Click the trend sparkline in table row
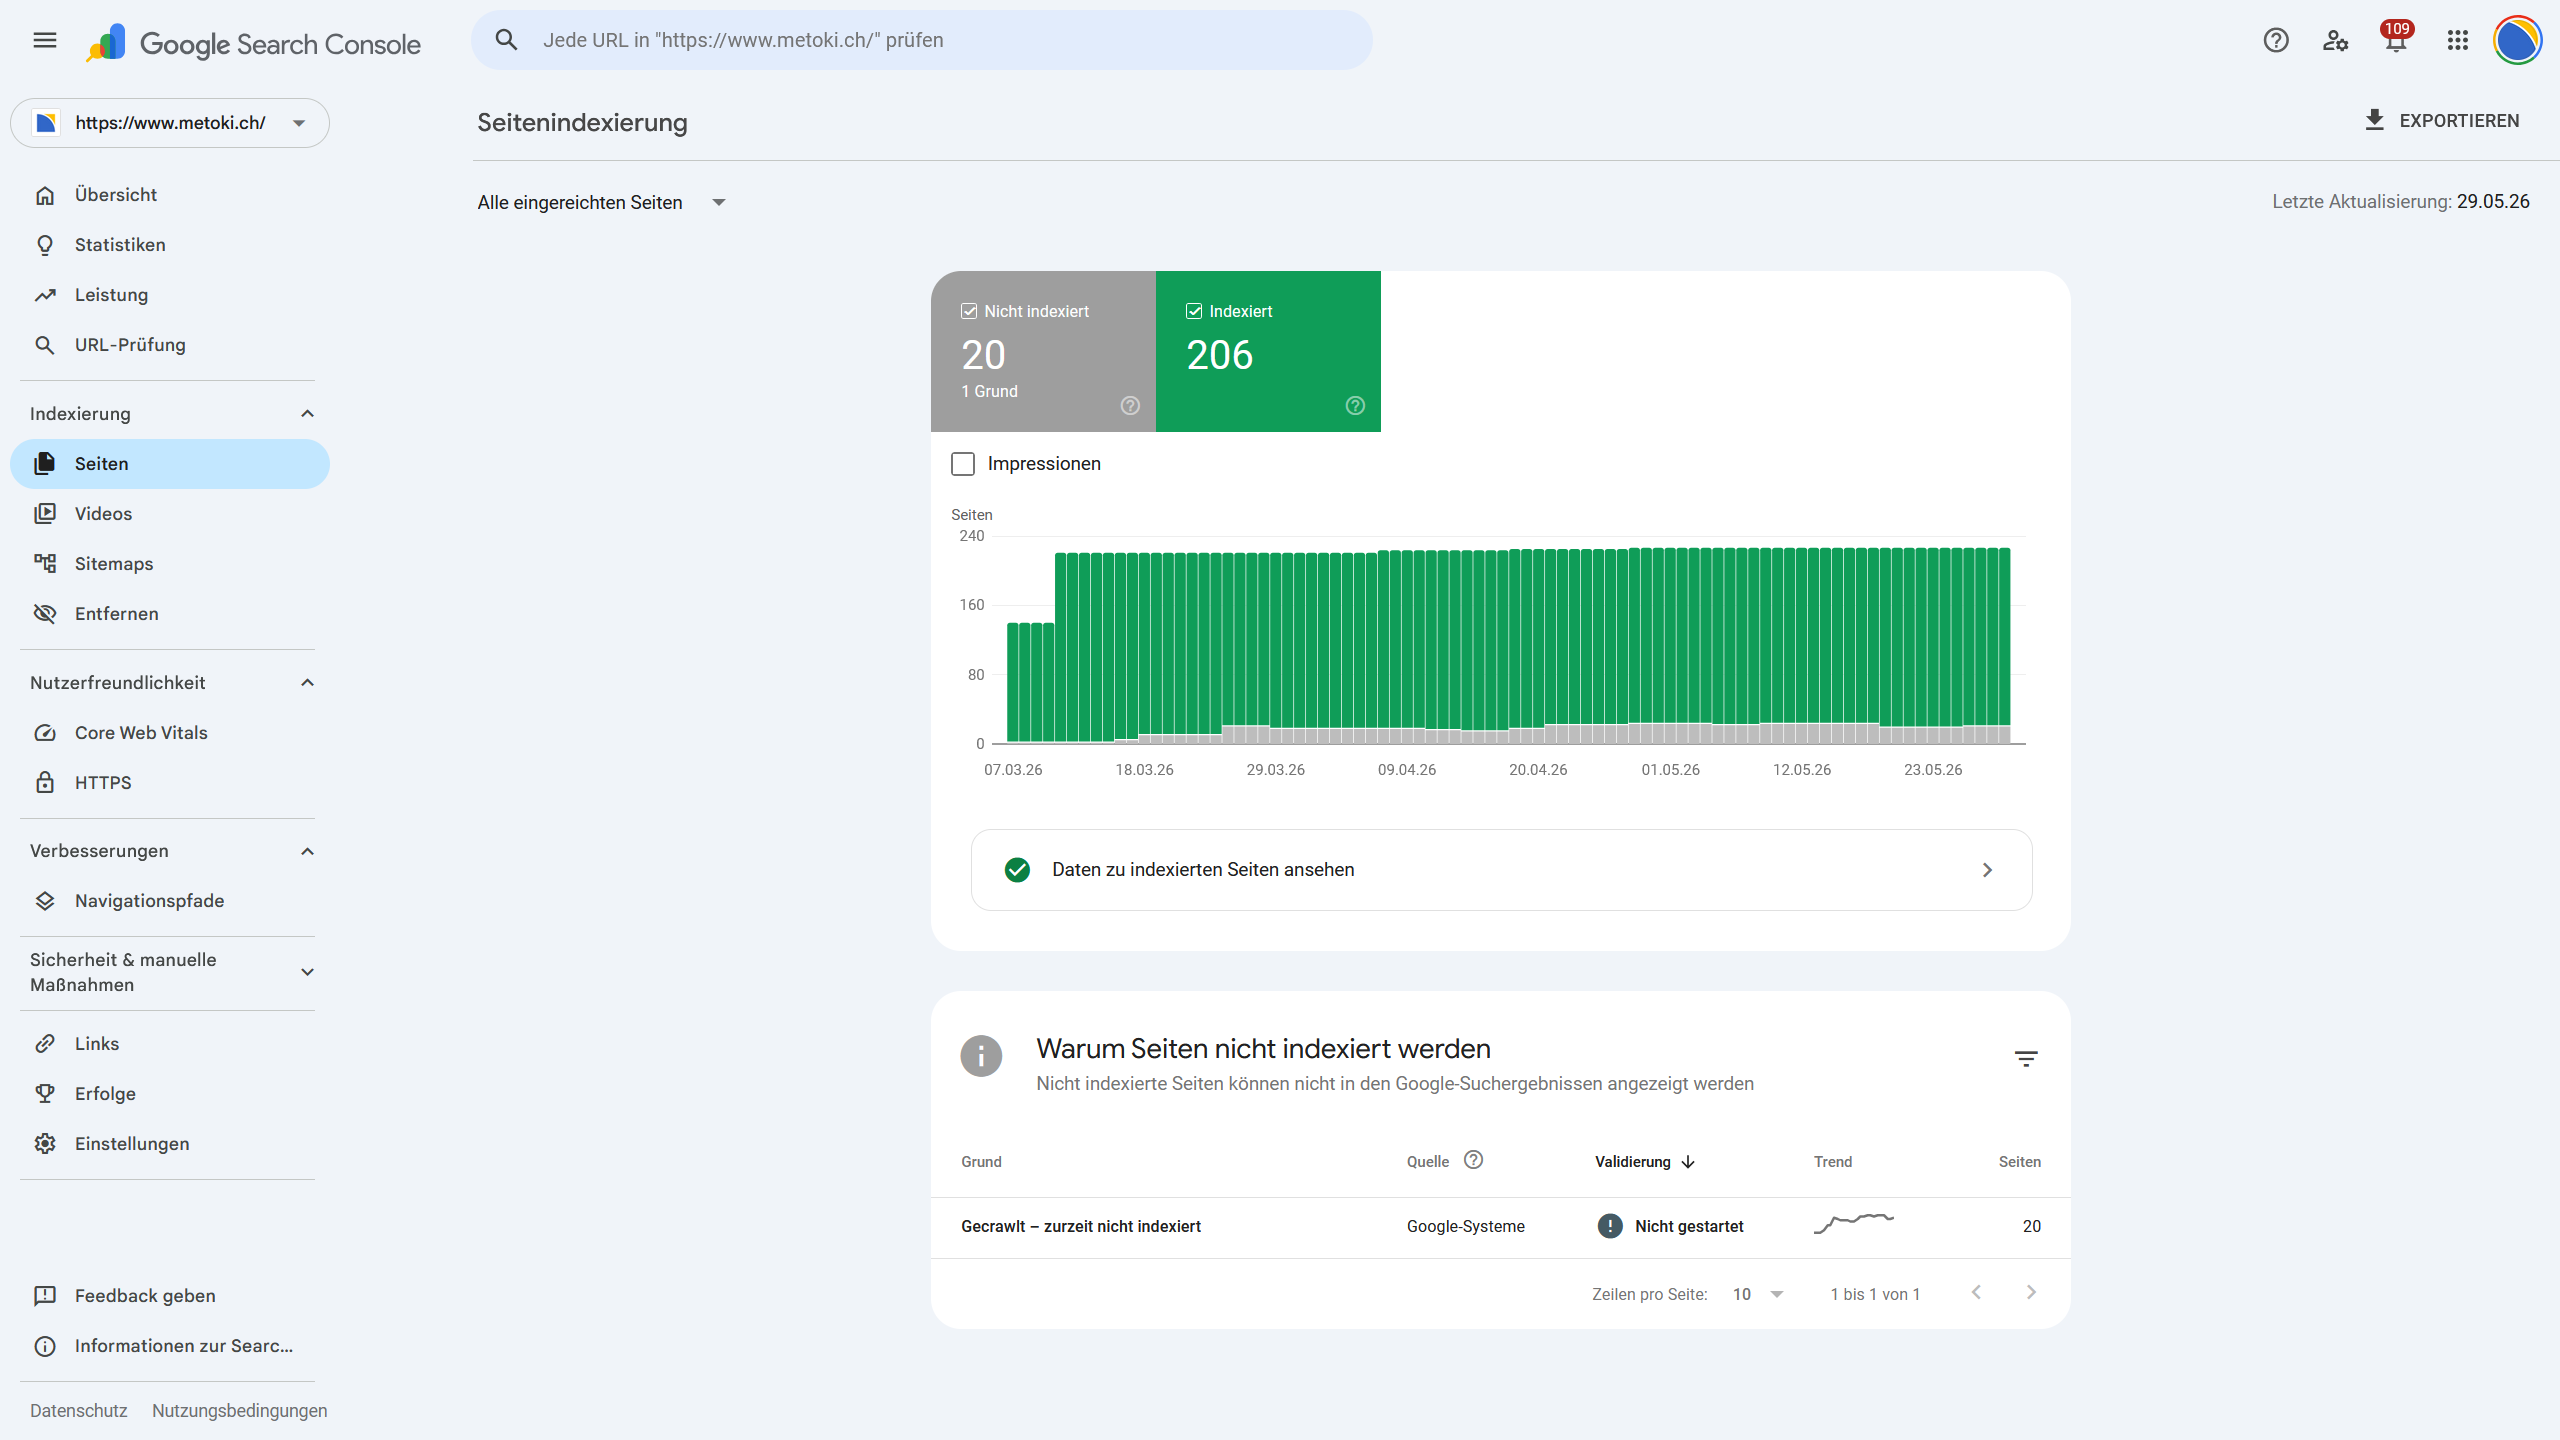The image size is (2560, 1440). (1854, 1223)
